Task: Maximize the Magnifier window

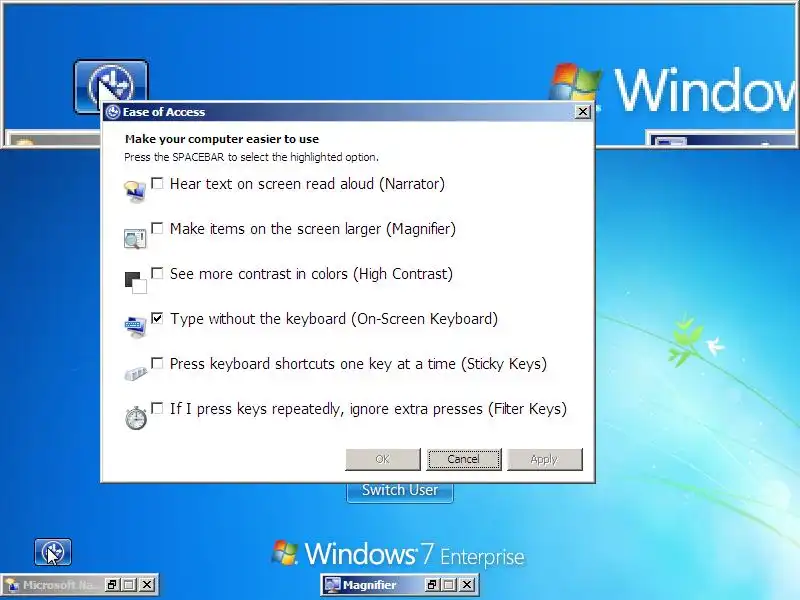Action: (449, 585)
